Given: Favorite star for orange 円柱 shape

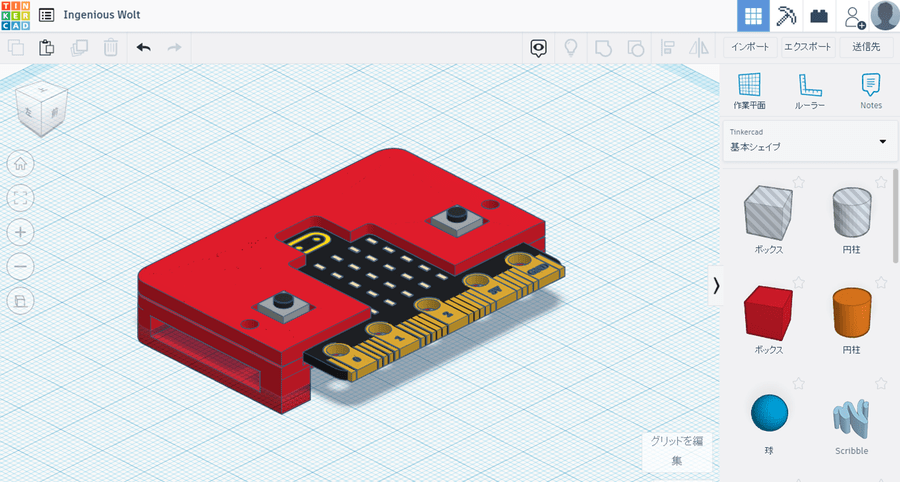Looking at the screenshot, I should 881,282.
